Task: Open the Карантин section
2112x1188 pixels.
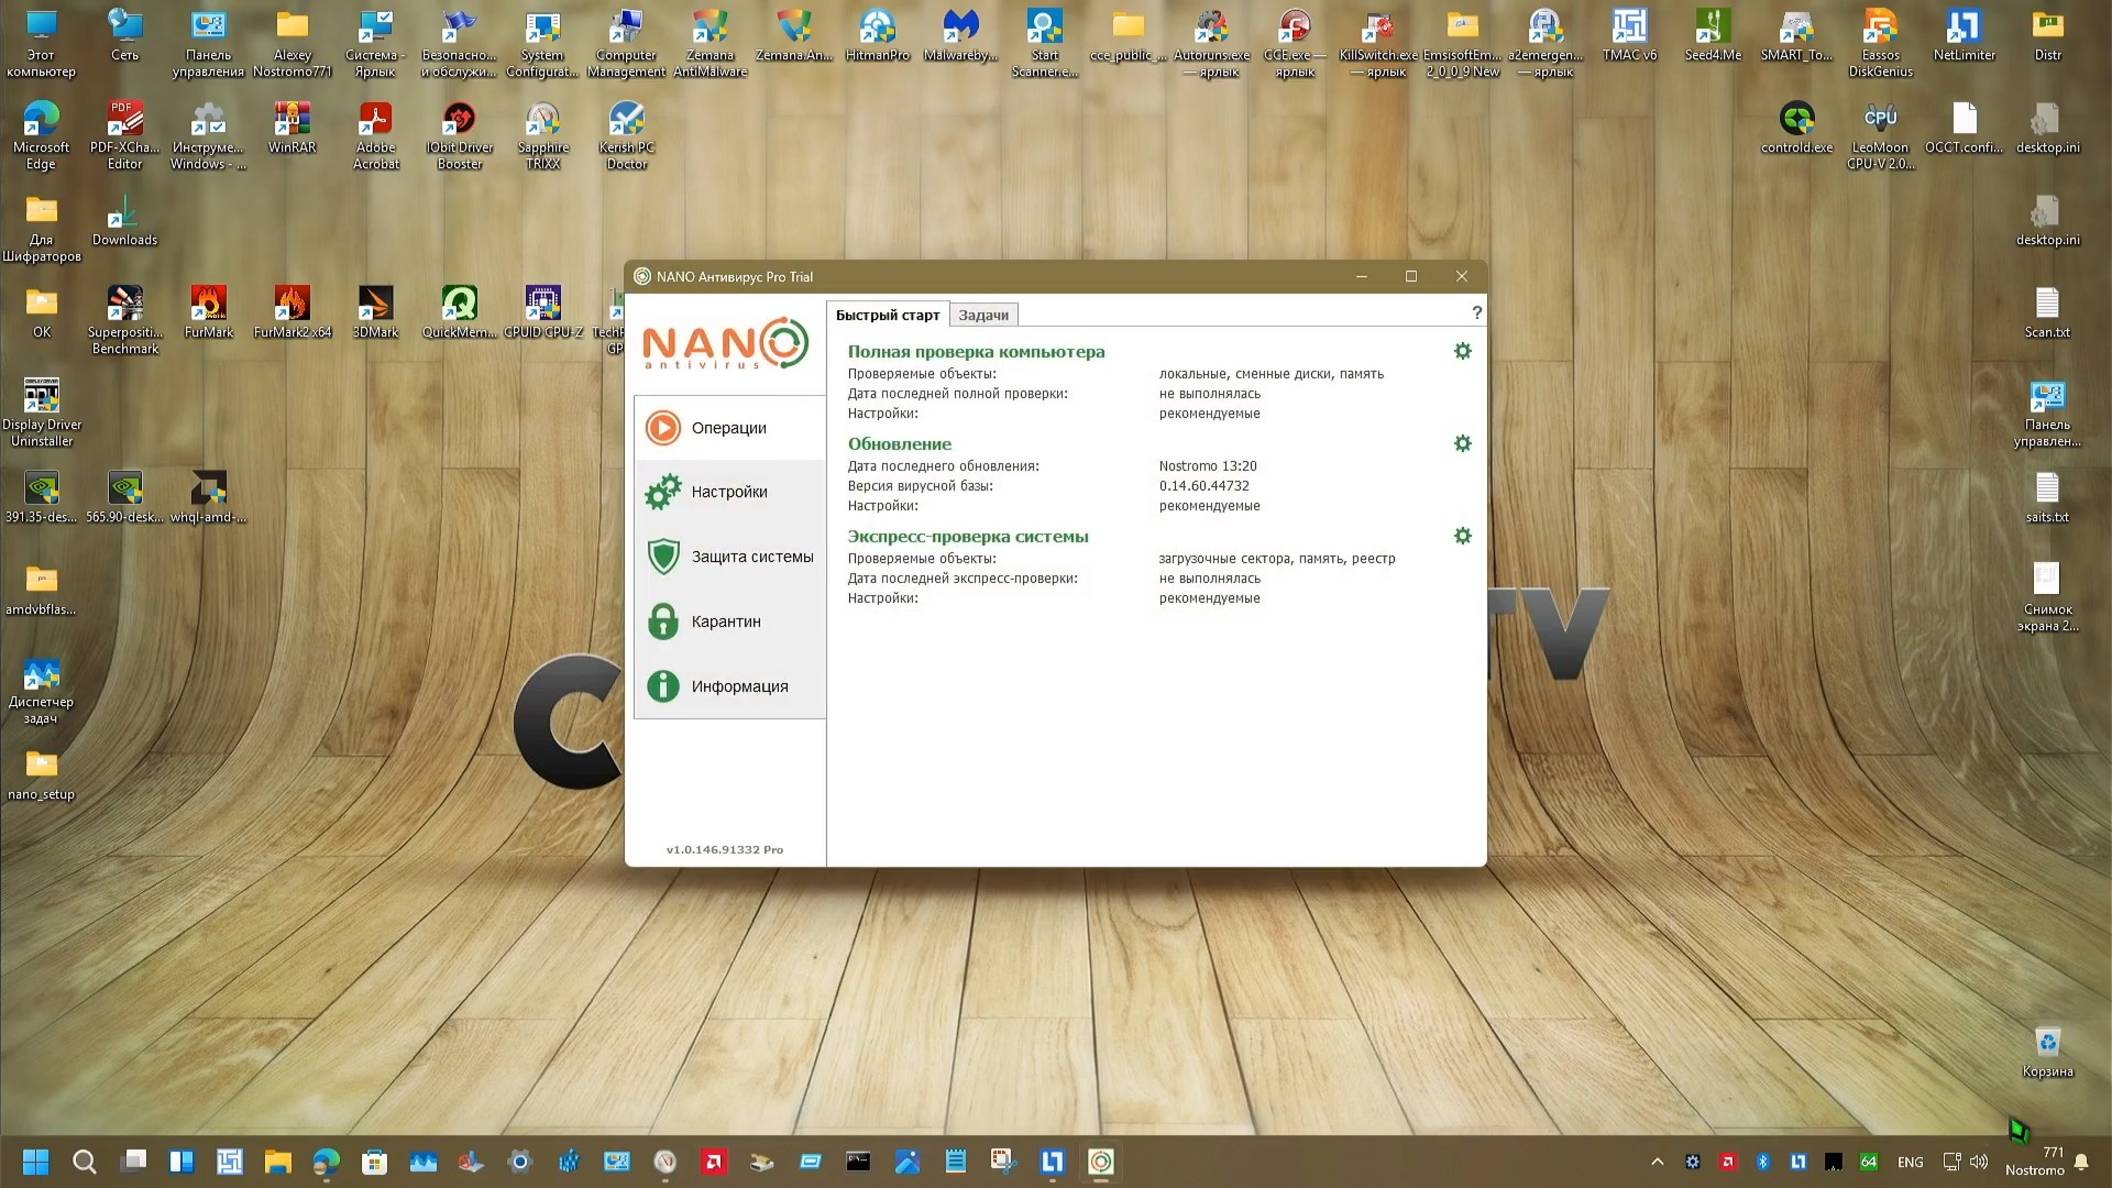Action: pos(725,622)
